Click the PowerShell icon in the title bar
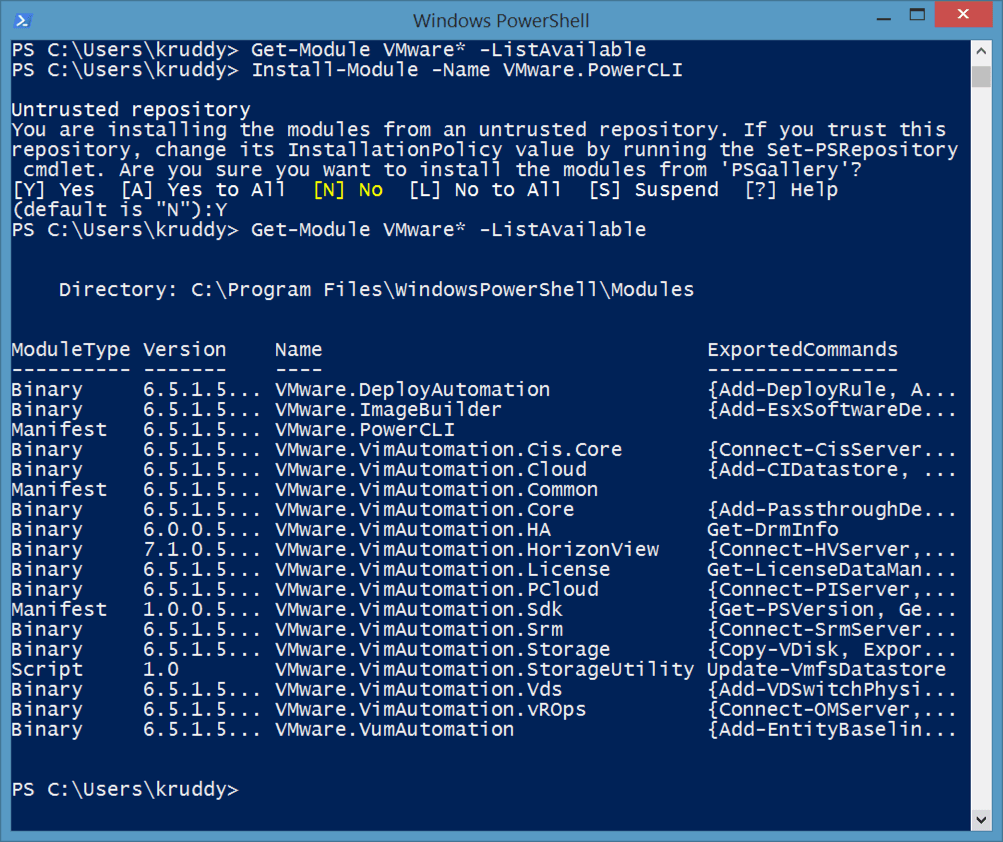The height and width of the screenshot is (842, 1003). click(x=23, y=20)
